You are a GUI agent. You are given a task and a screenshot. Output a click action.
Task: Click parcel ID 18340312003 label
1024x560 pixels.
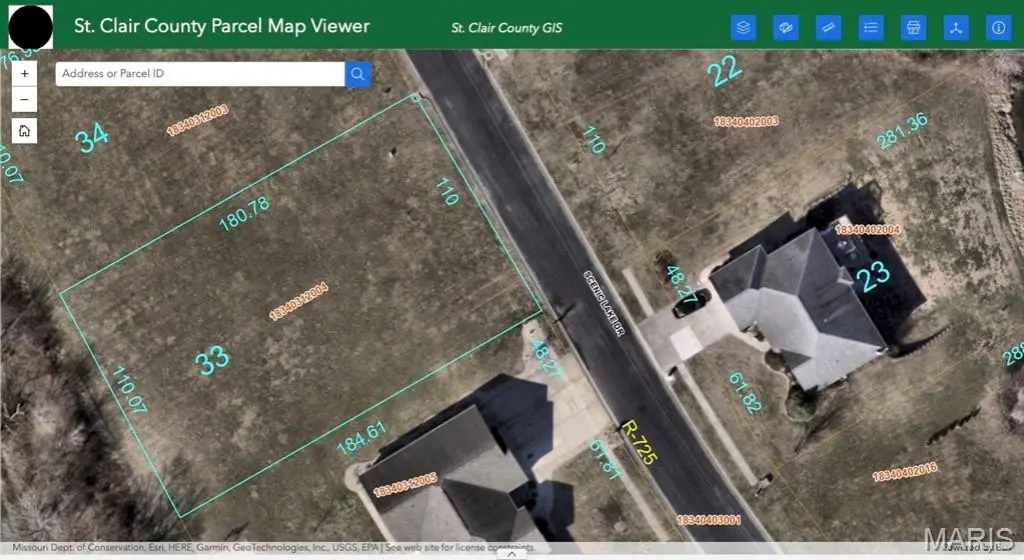[197, 120]
